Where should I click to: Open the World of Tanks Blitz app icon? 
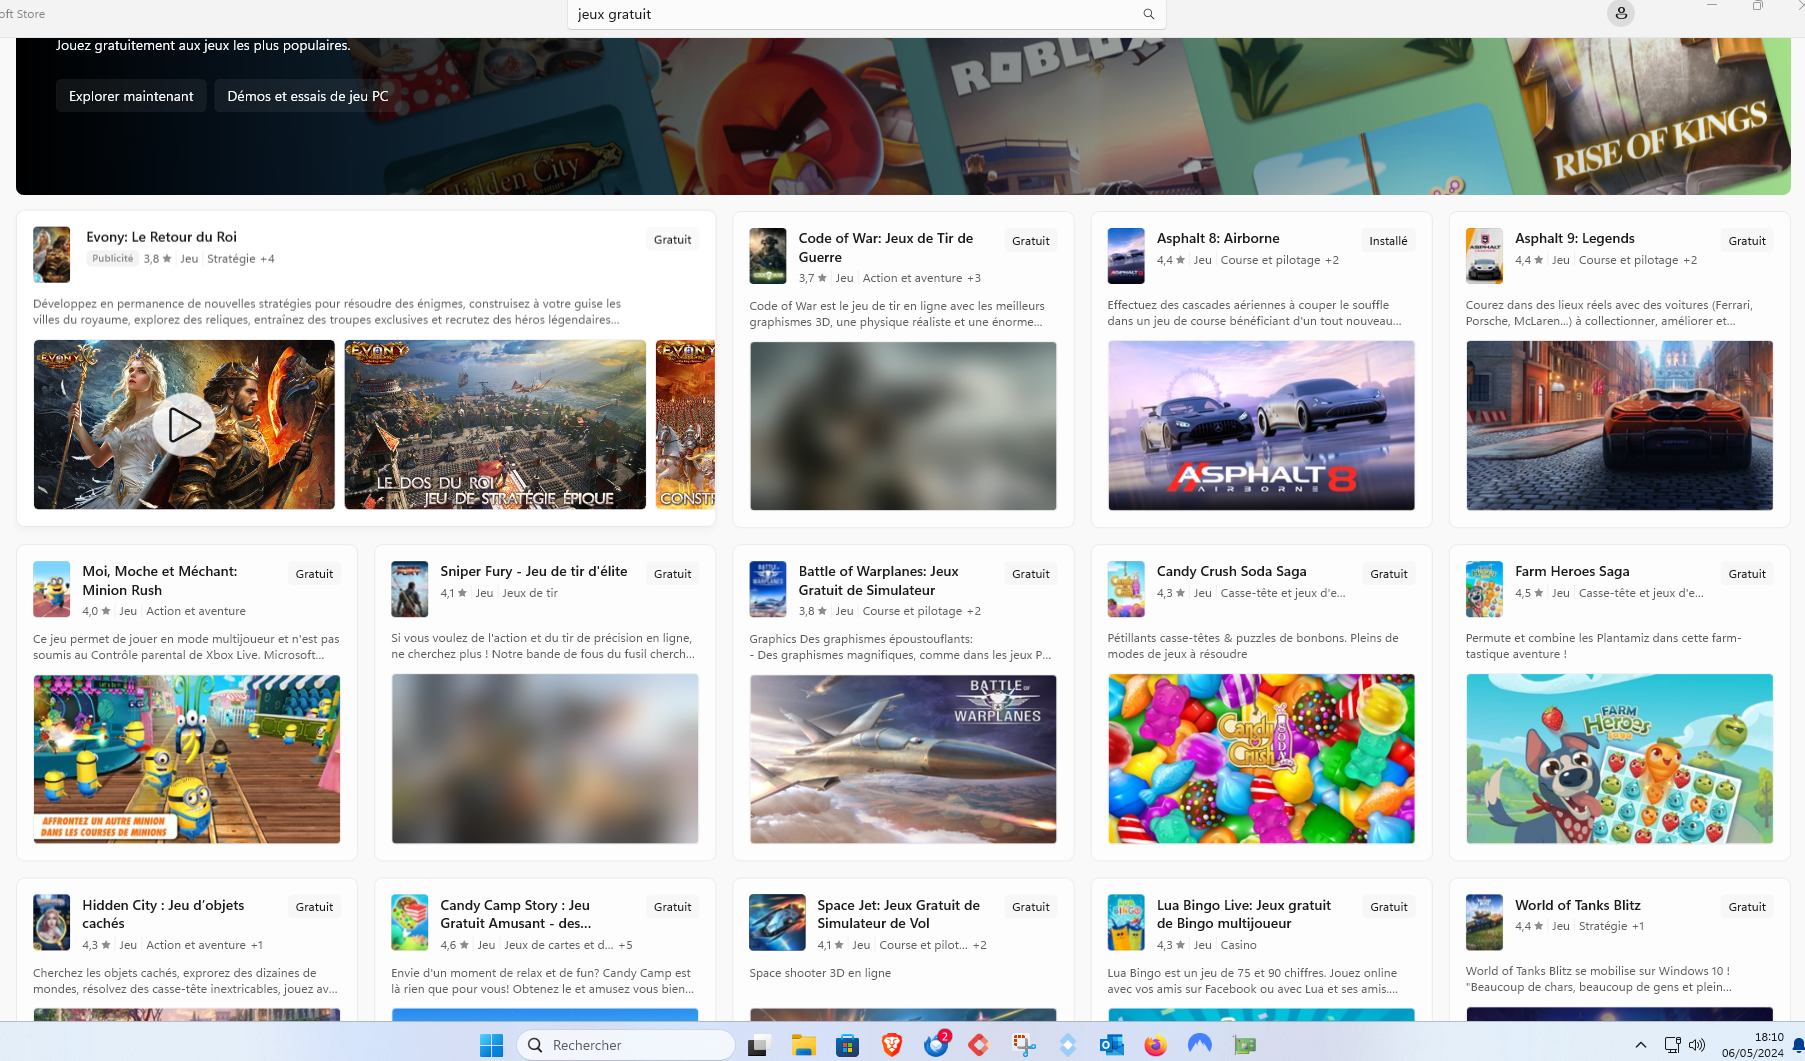1484,922
